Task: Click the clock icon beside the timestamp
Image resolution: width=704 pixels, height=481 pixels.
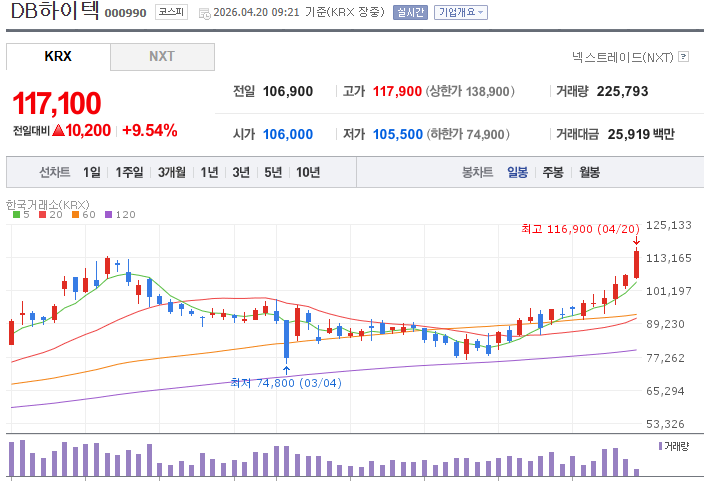Action: 205,13
